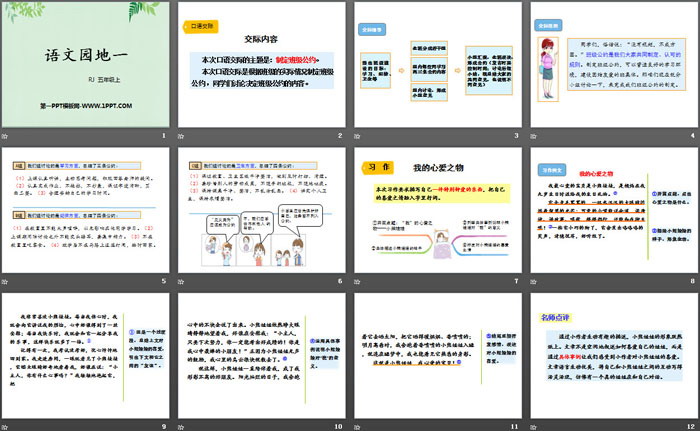Click the animation star icon under slide 3
The image size is (700, 431).
point(357,136)
